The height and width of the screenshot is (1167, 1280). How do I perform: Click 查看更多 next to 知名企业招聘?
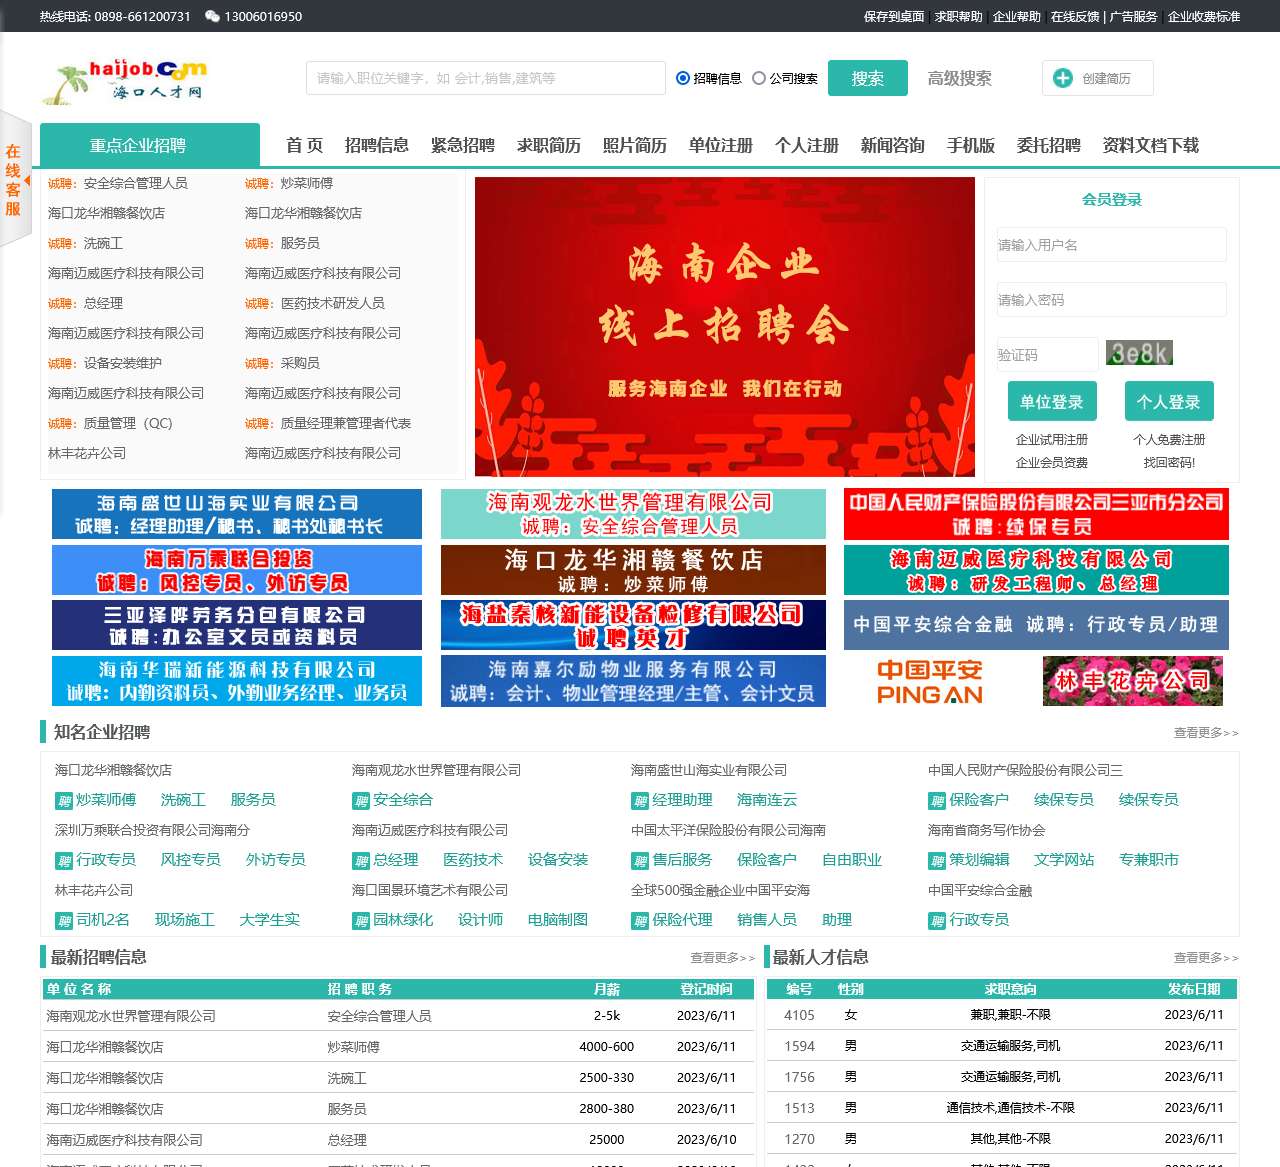1206,733
